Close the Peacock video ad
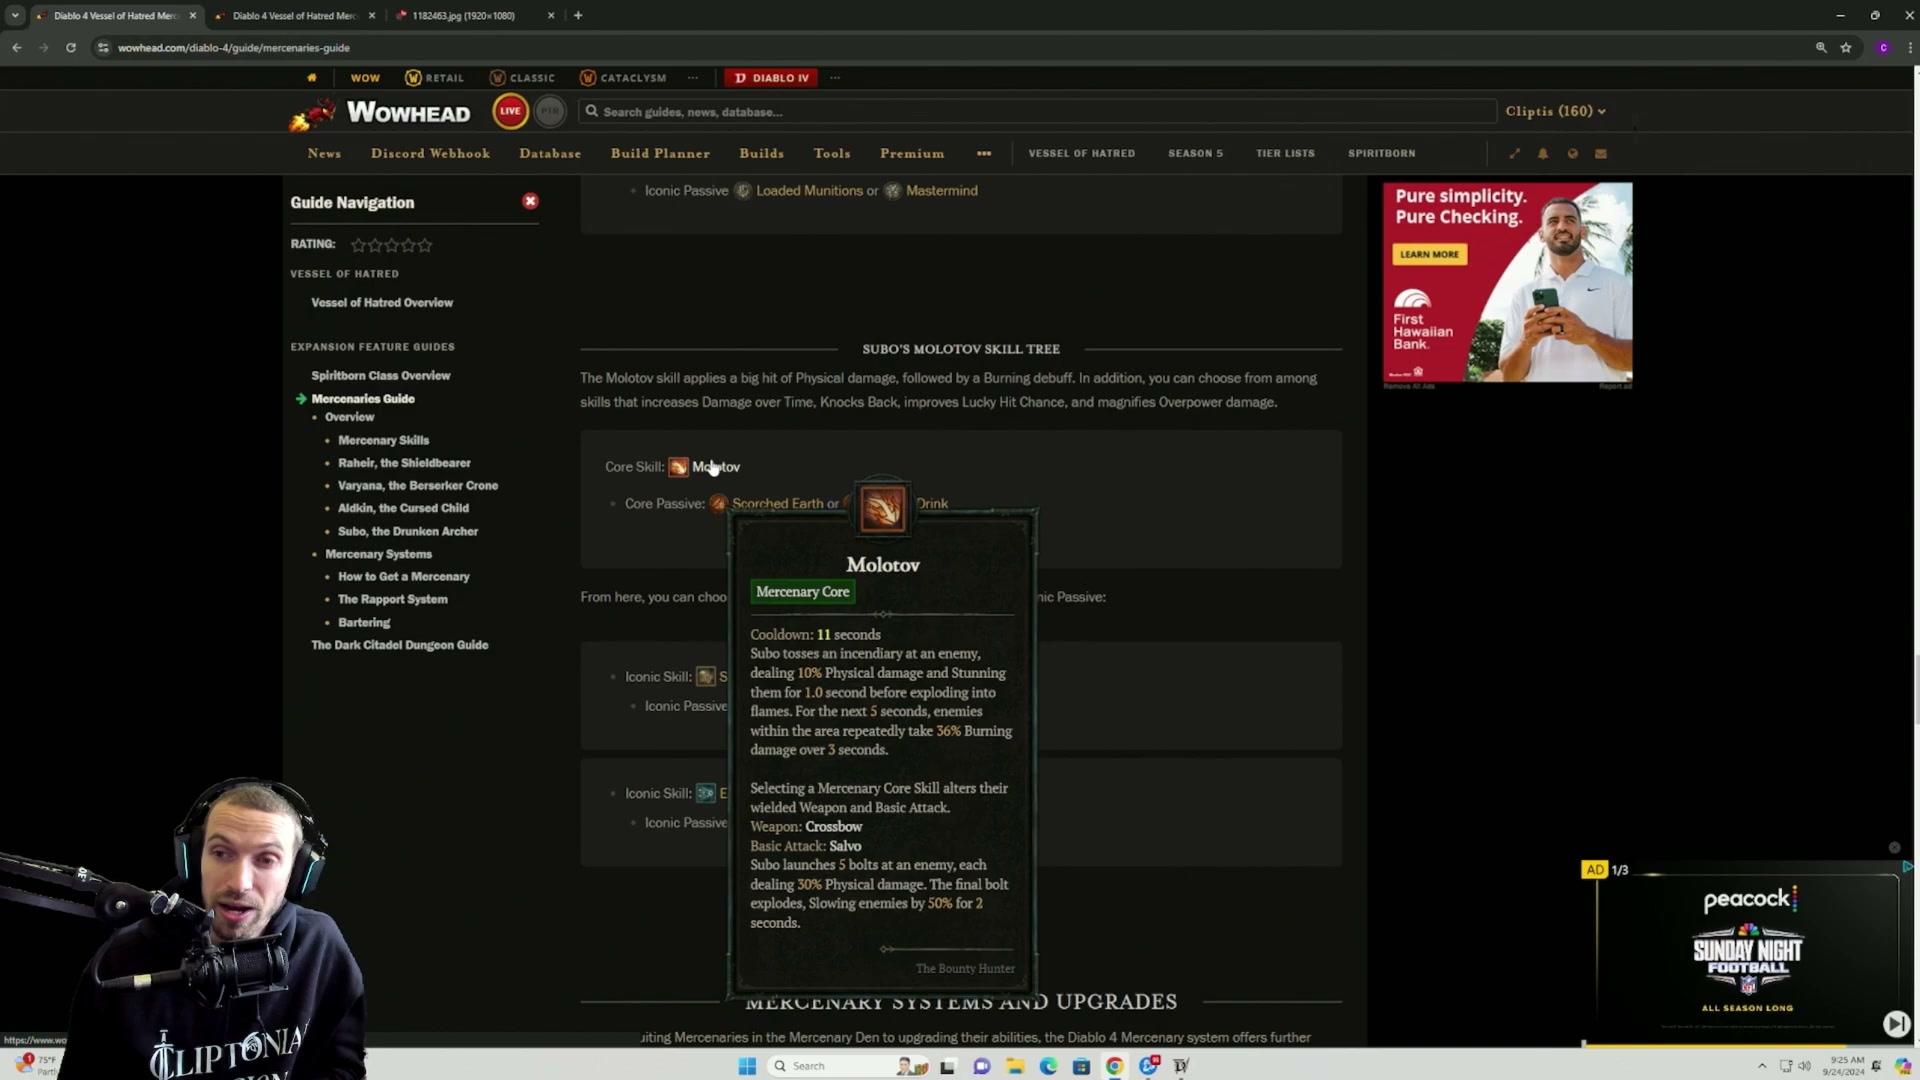 click(1894, 848)
